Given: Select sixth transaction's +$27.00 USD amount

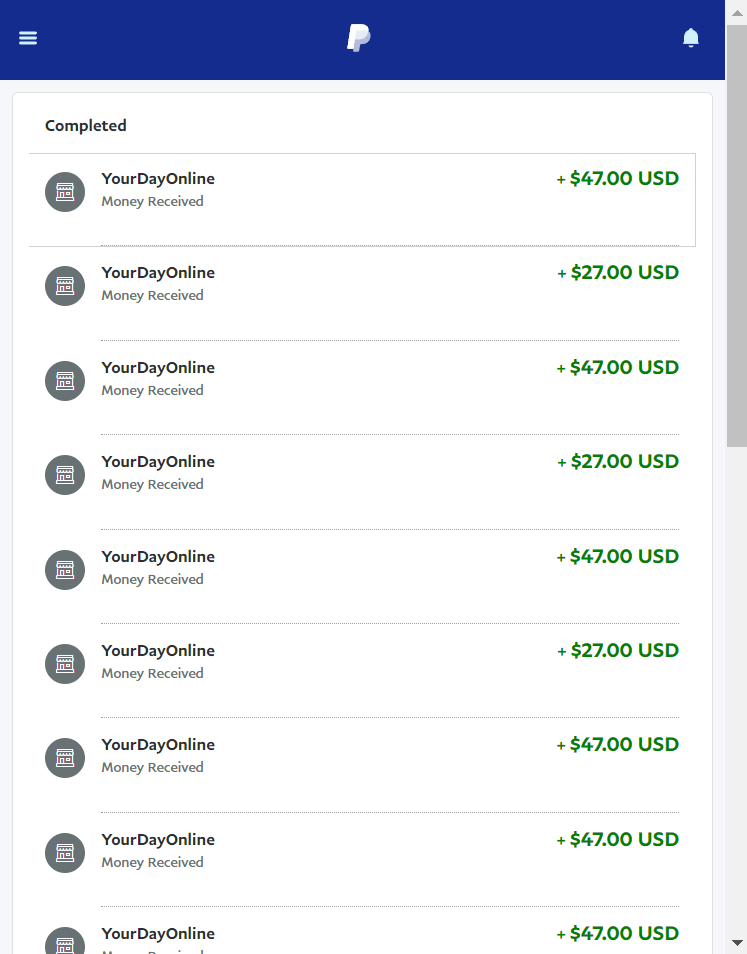Looking at the screenshot, I should (617, 650).
